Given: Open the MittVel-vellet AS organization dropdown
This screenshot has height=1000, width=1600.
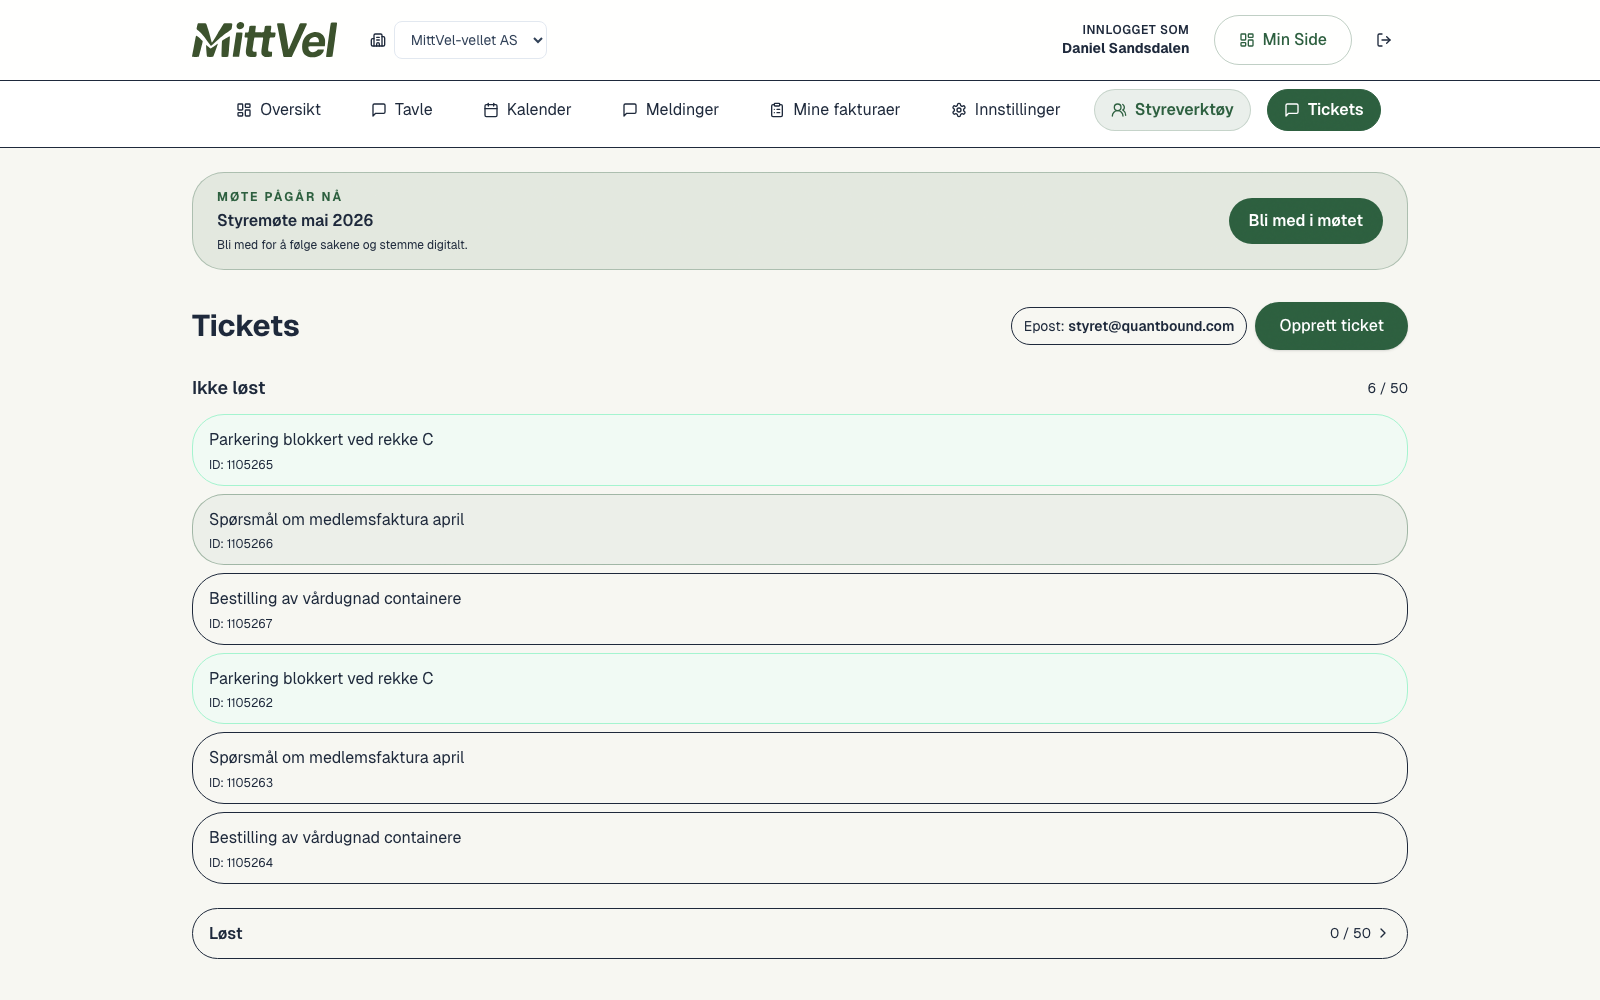Looking at the screenshot, I should [470, 40].
